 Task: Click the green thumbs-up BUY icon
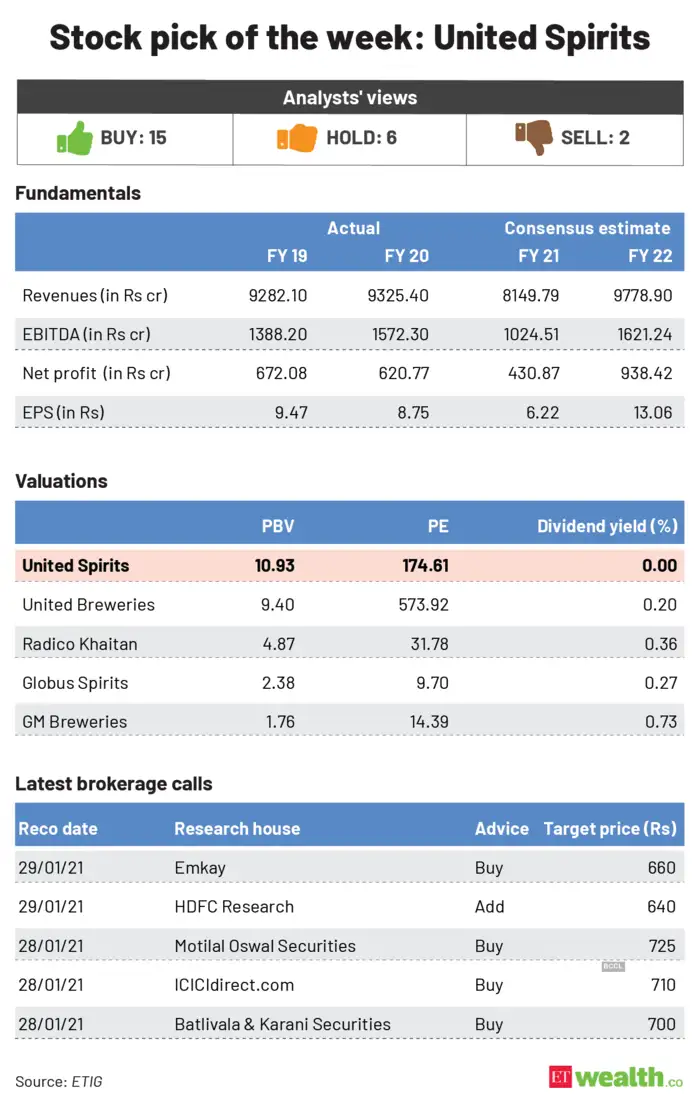(x=75, y=138)
